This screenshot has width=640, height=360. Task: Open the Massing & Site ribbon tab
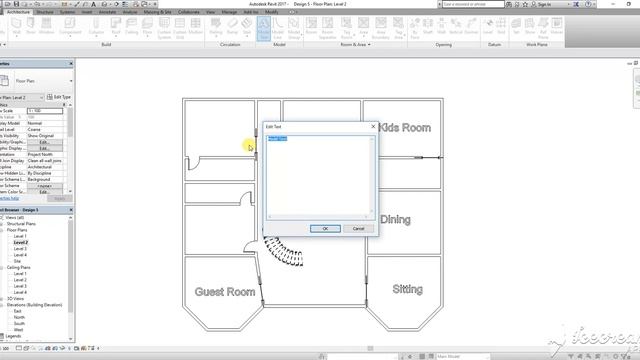click(x=157, y=12)
